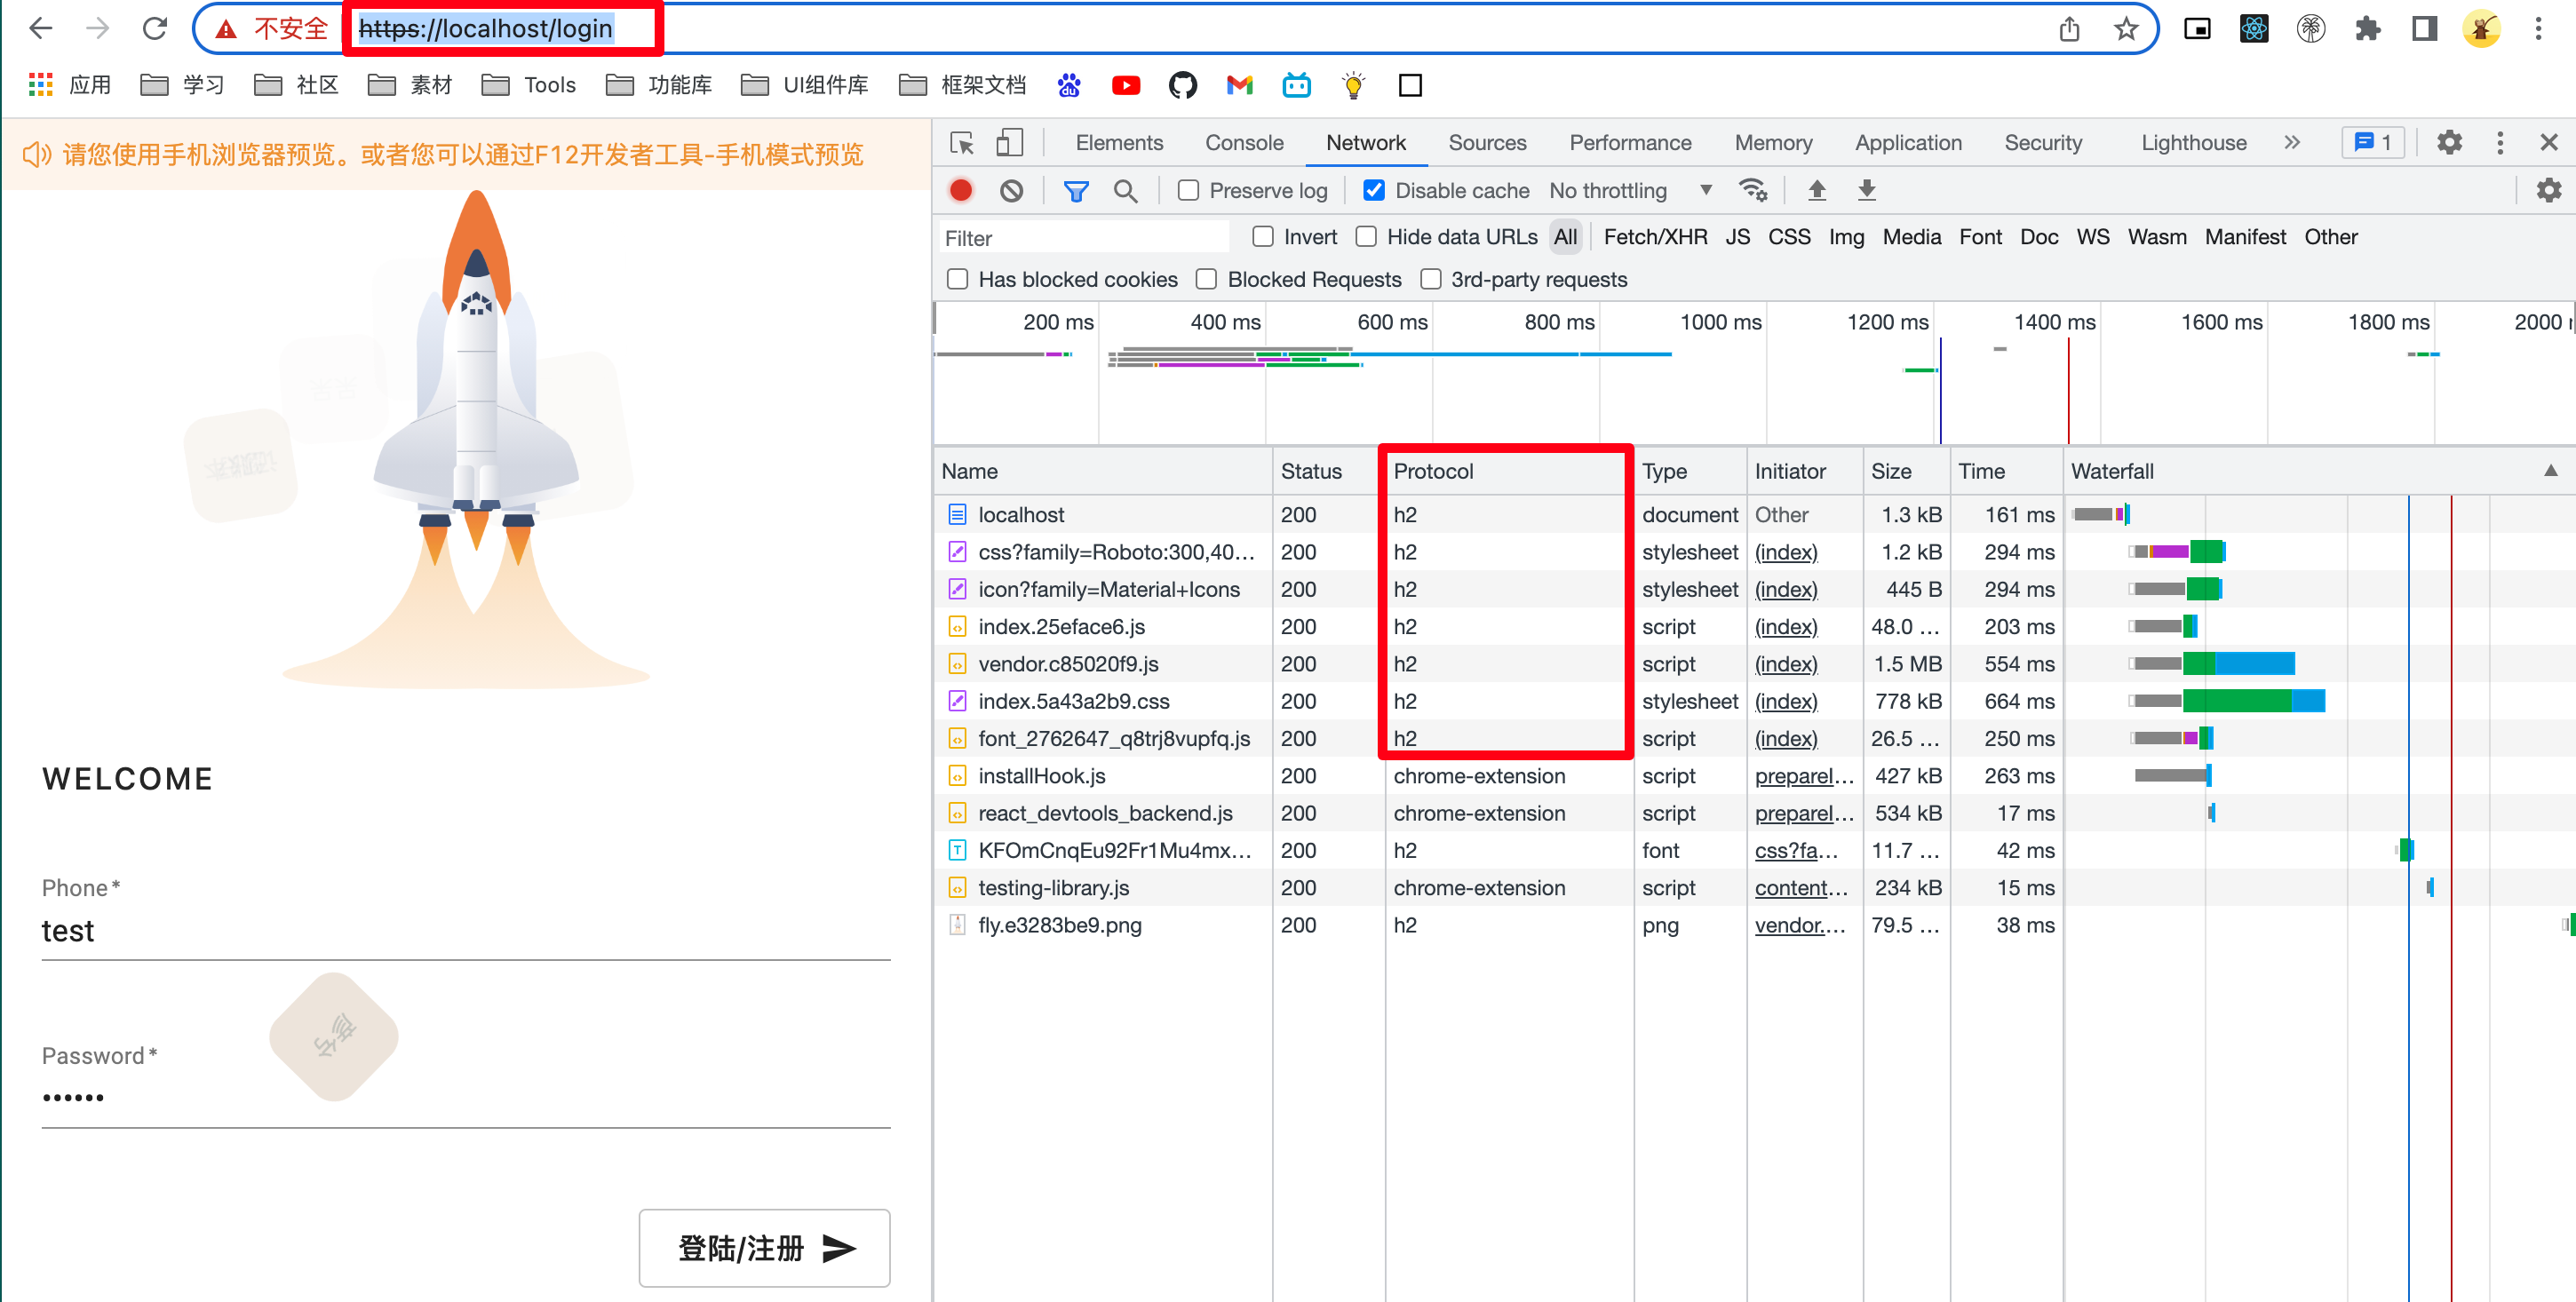The image size is (2576, 1302).
Task: Open the YouTube bookmark icon
Action: pos(1126,86)
